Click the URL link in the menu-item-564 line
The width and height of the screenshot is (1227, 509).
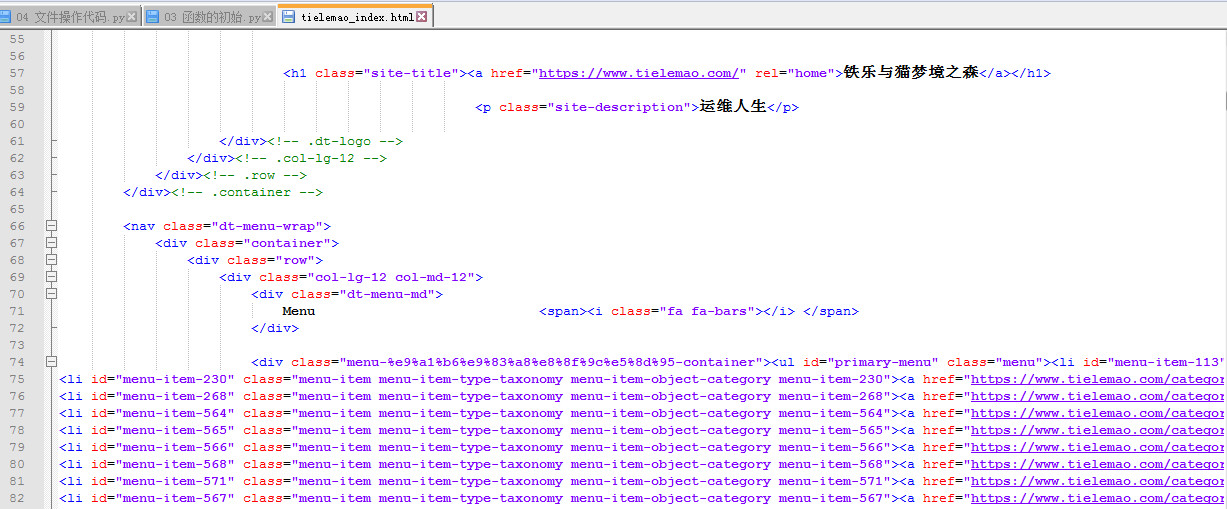(1098, 413)
